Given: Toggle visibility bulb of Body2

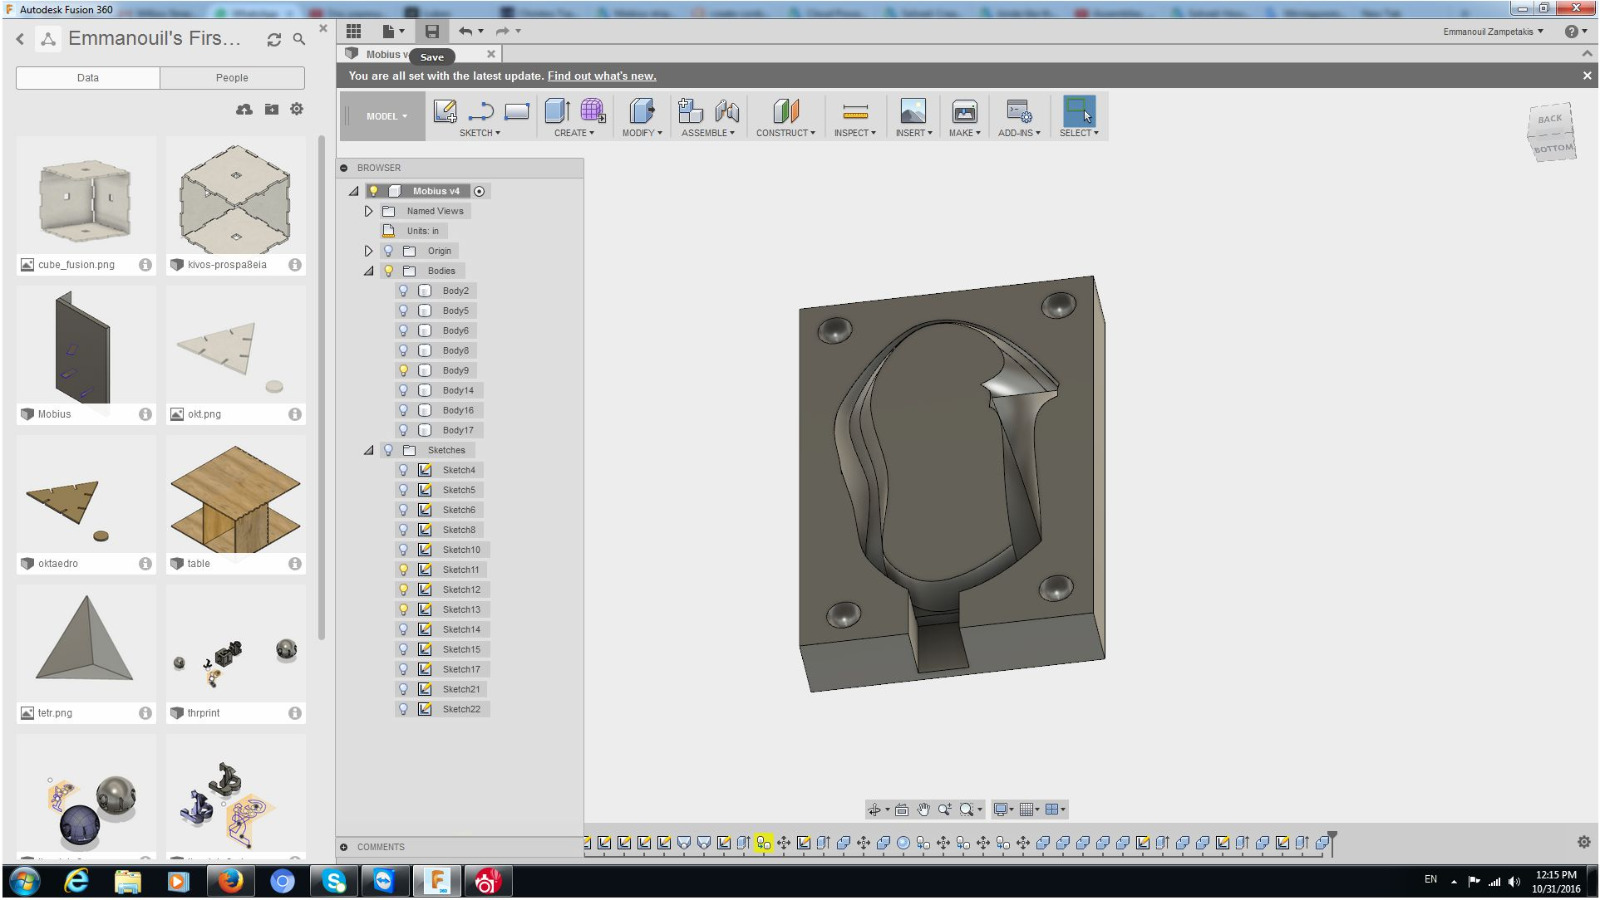Looking at the screenshot, I should 404,291.
